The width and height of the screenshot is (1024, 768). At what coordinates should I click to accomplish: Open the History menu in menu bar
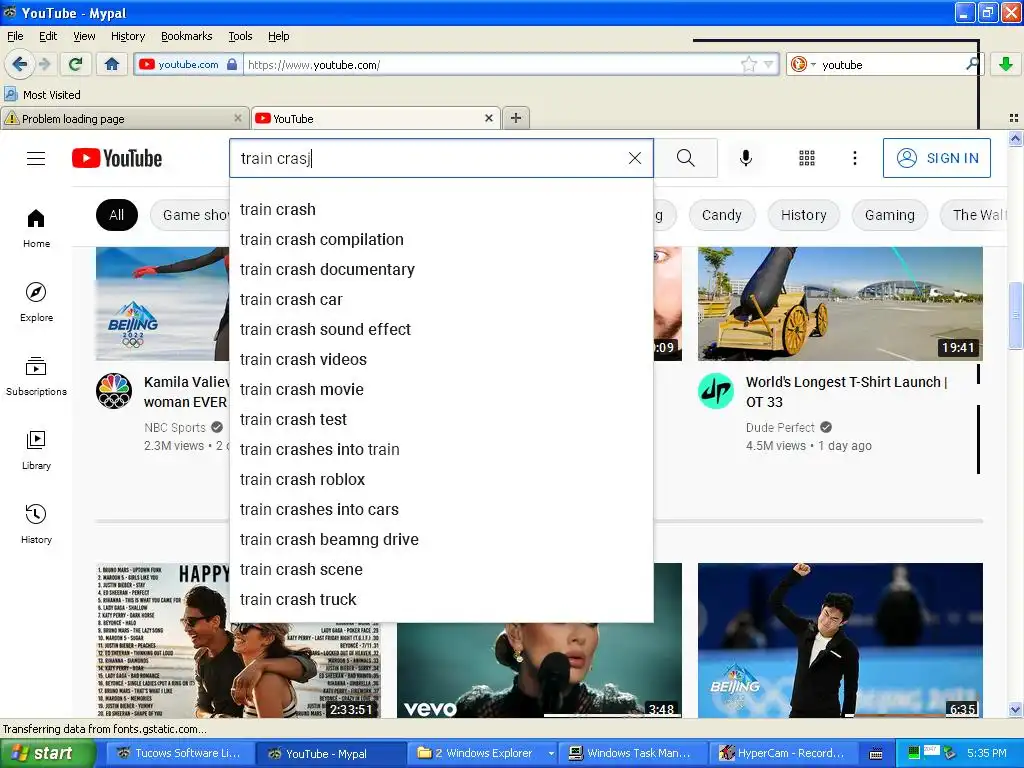tap(128, 36)
